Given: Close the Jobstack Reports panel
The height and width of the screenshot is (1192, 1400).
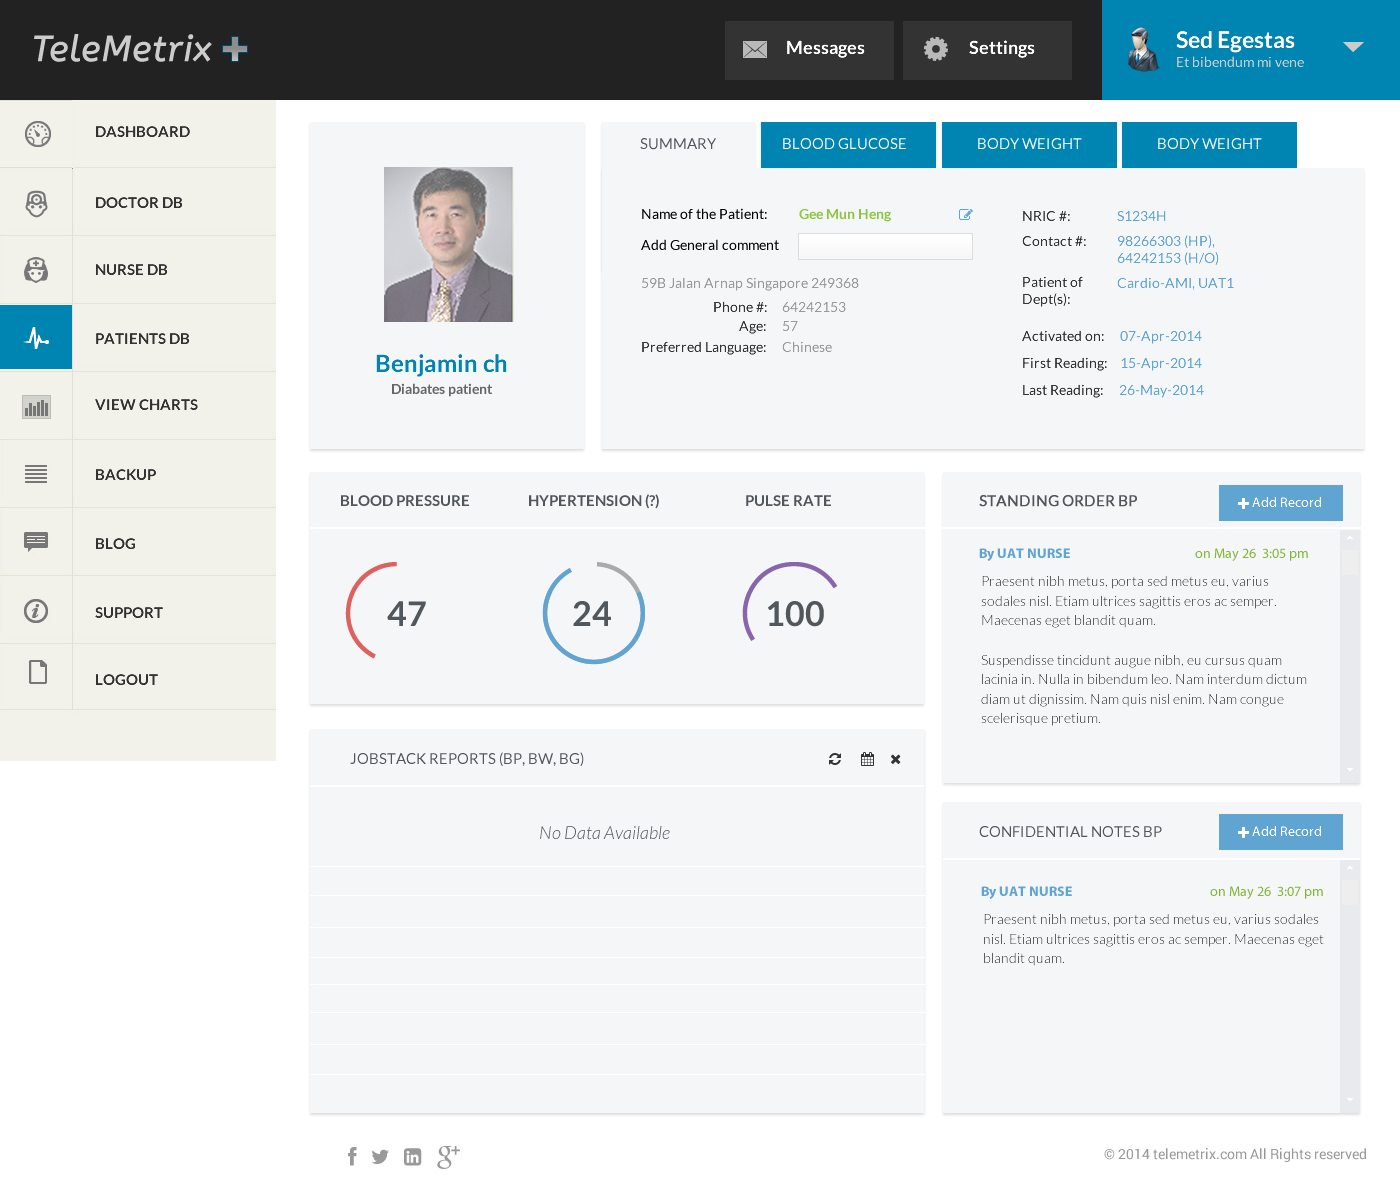Looking at the screenshot, I should pyautogui.click(x=896, y=759).
